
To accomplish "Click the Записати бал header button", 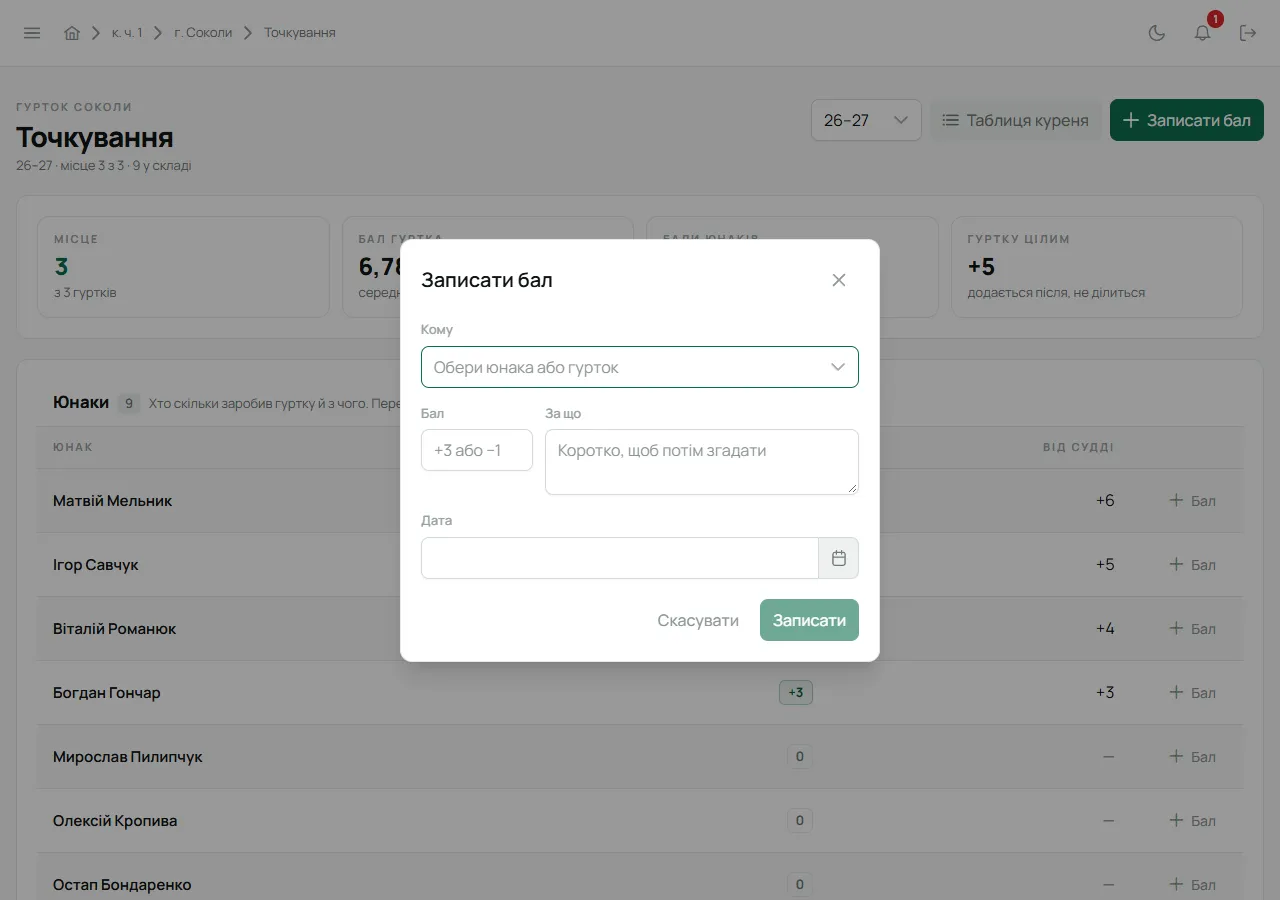I will (x=1187, y=120).
